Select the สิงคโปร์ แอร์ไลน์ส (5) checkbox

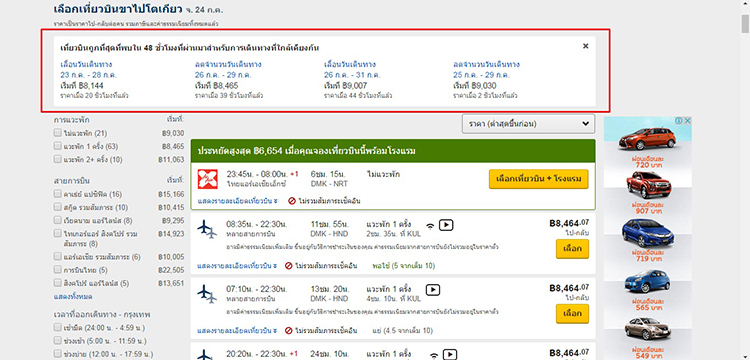pos(57,283)
